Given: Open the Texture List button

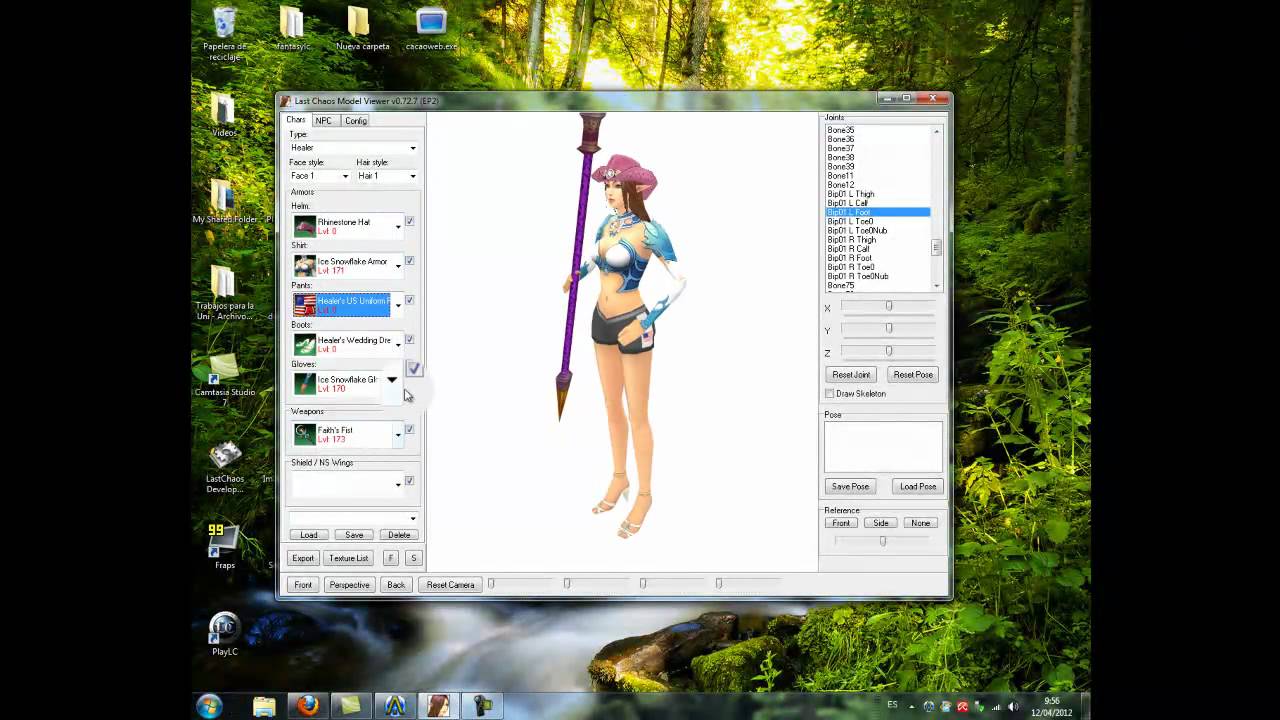Looking at the screenshot, I should pyautogui.click(x=349, y=558).
